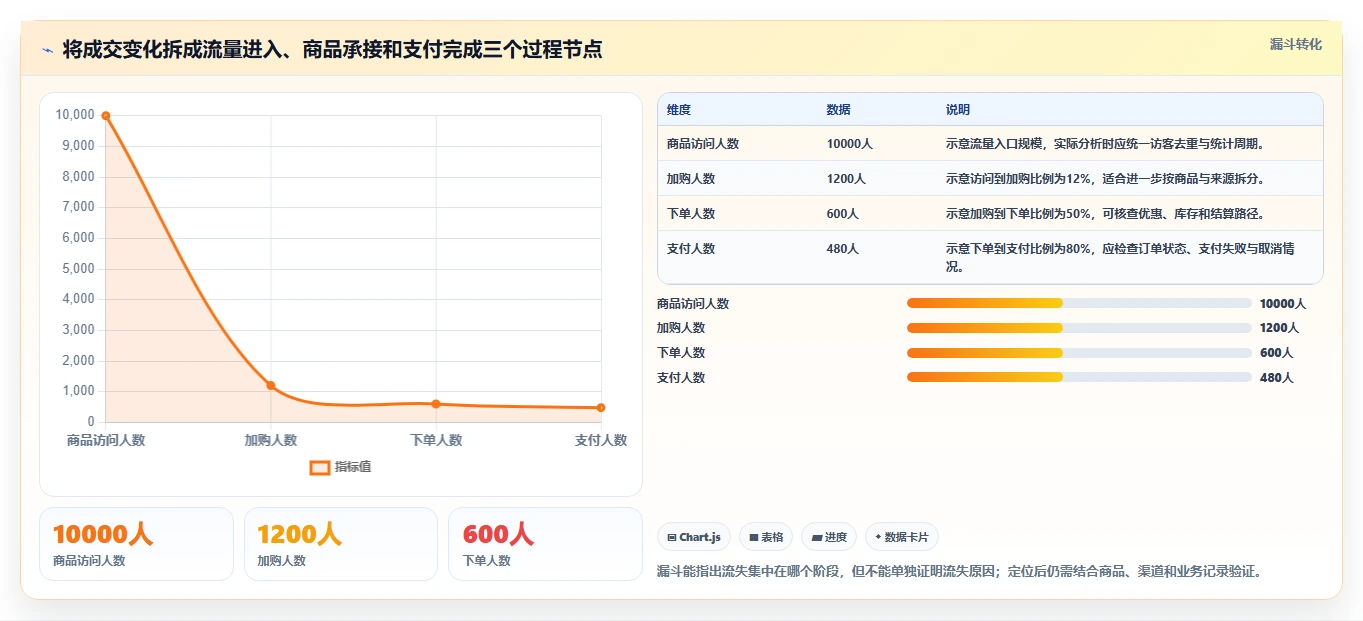Click the 加购人数 label on the chart x-axis

[271, 440]
